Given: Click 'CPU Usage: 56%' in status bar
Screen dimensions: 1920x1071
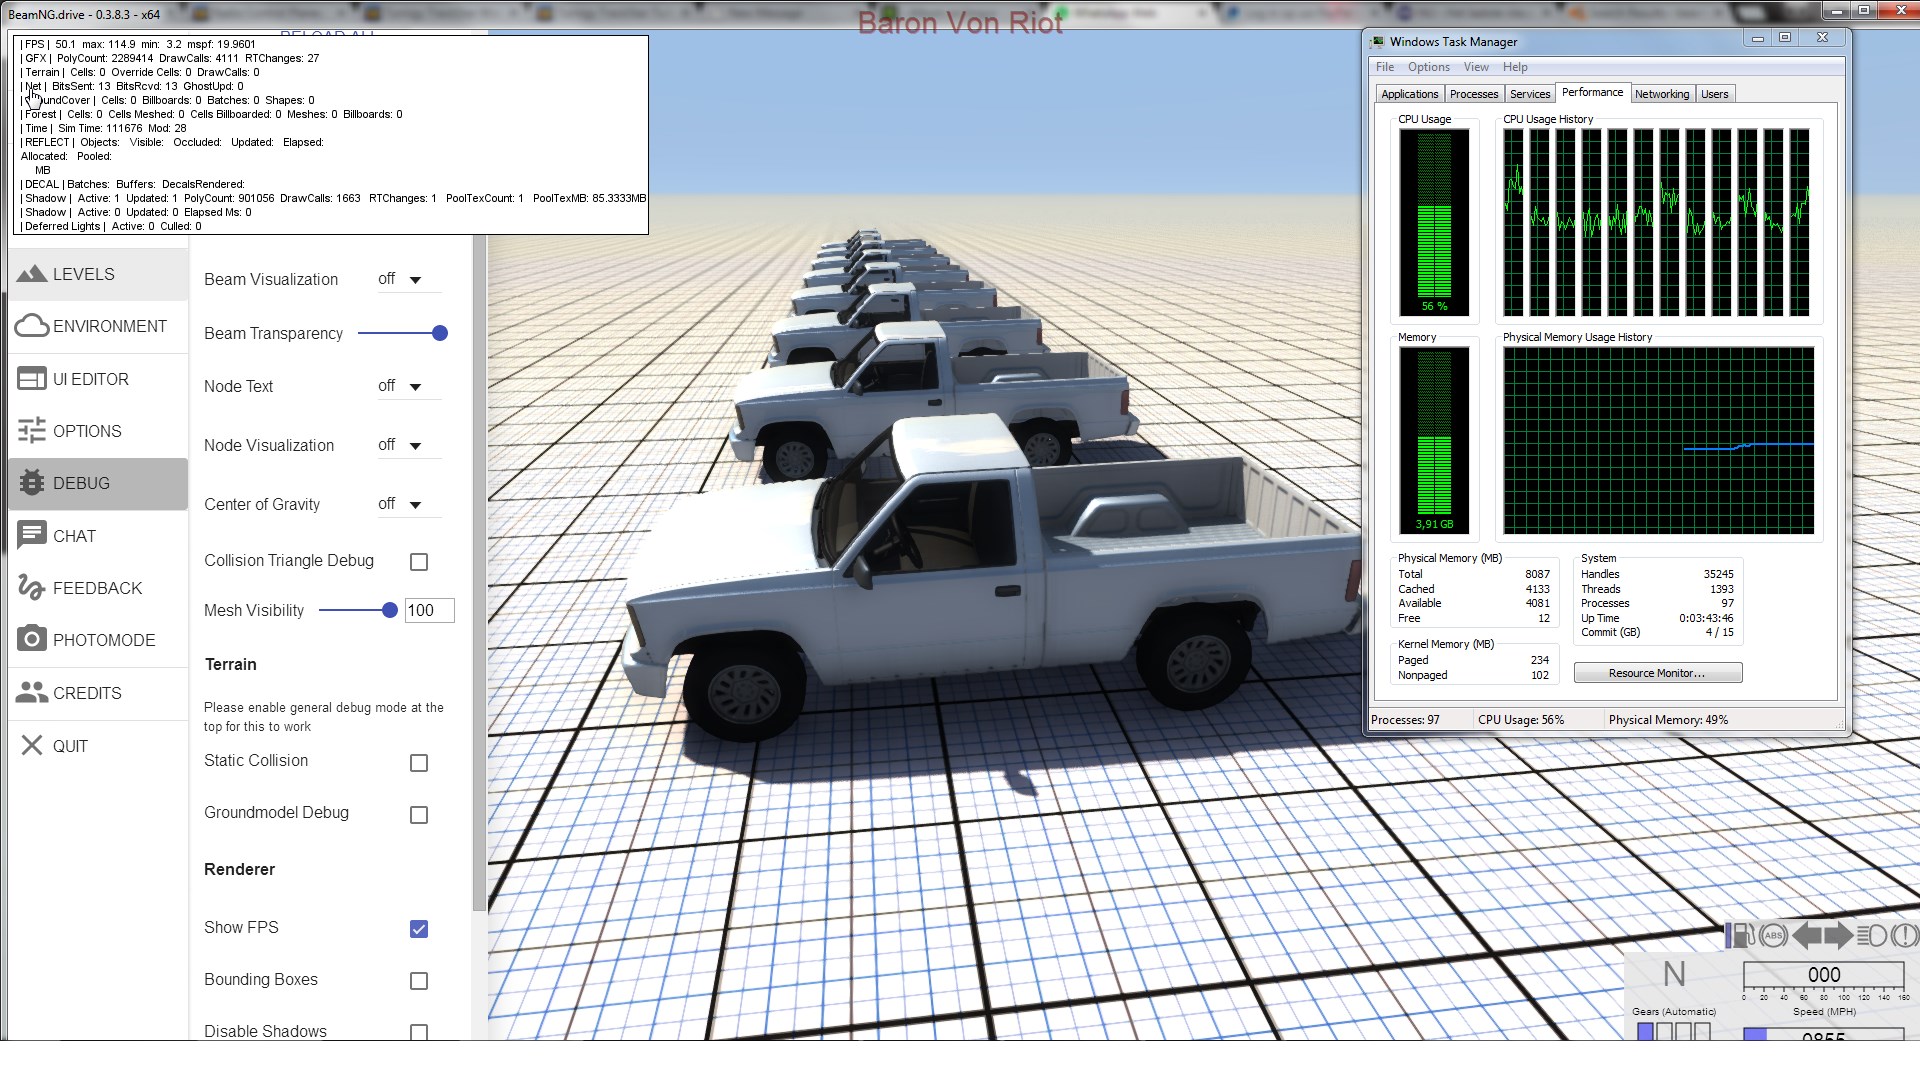Looking at the screenshot, I should point(1520,720).
